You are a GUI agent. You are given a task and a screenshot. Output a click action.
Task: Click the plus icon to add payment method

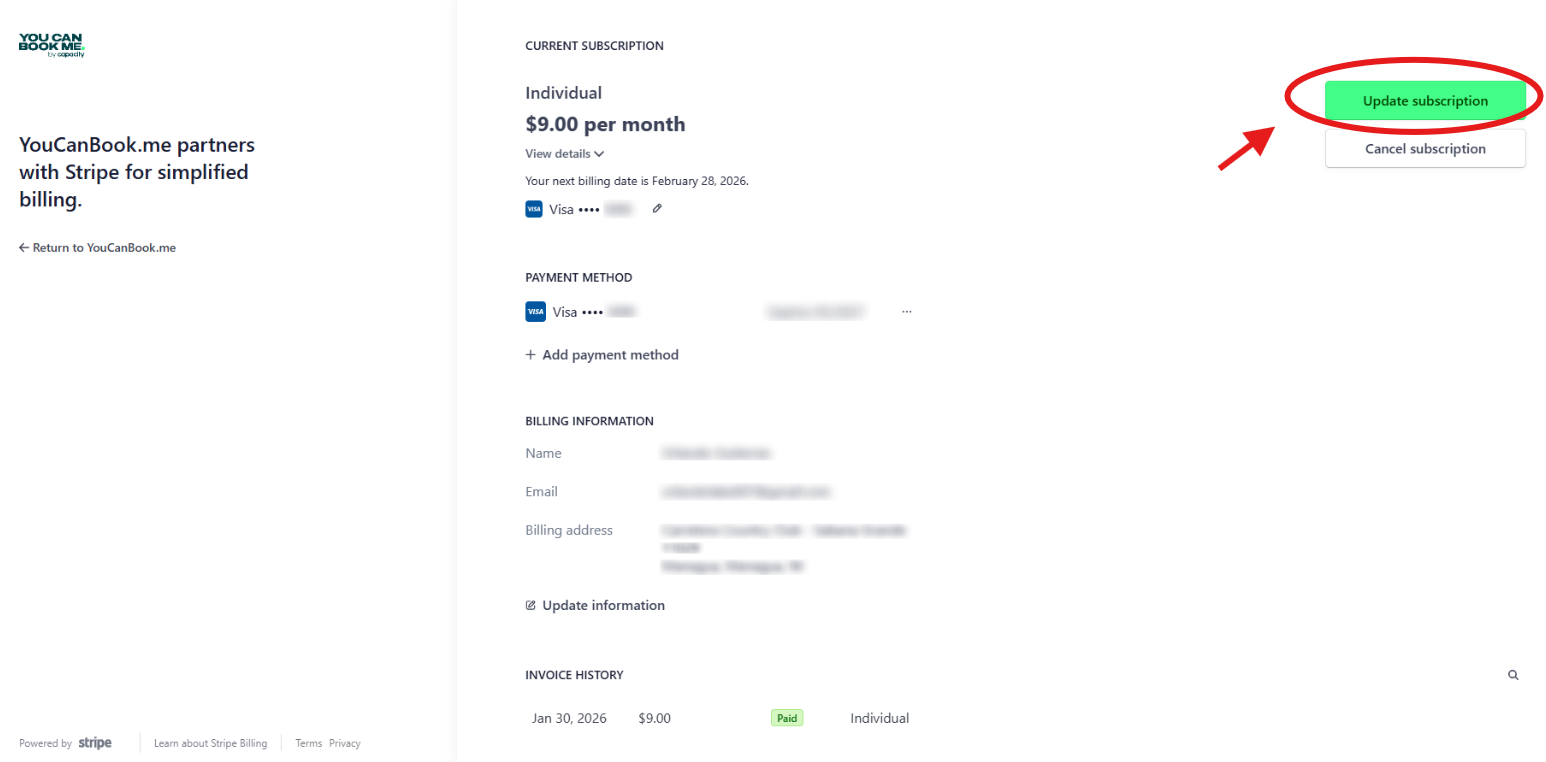(531, 355)
